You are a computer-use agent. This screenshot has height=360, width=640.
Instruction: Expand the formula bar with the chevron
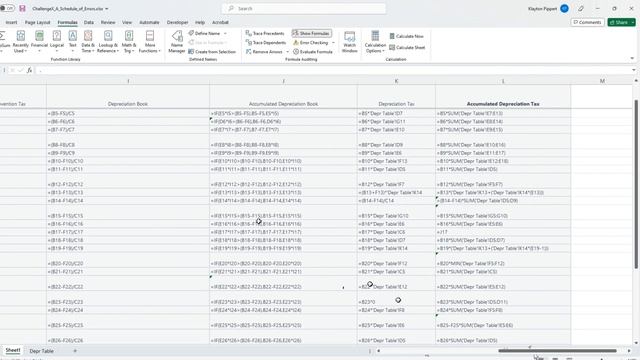[633, 70]
